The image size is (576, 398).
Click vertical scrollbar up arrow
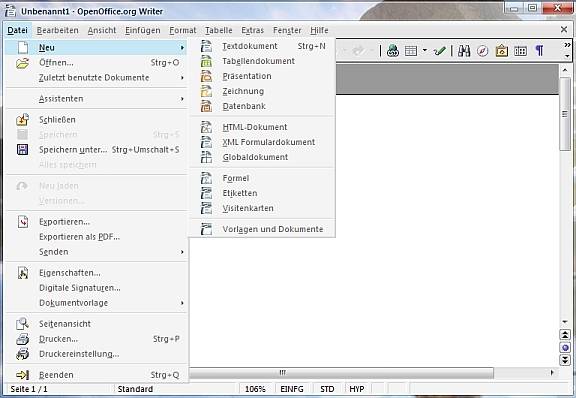pos(565,69)
